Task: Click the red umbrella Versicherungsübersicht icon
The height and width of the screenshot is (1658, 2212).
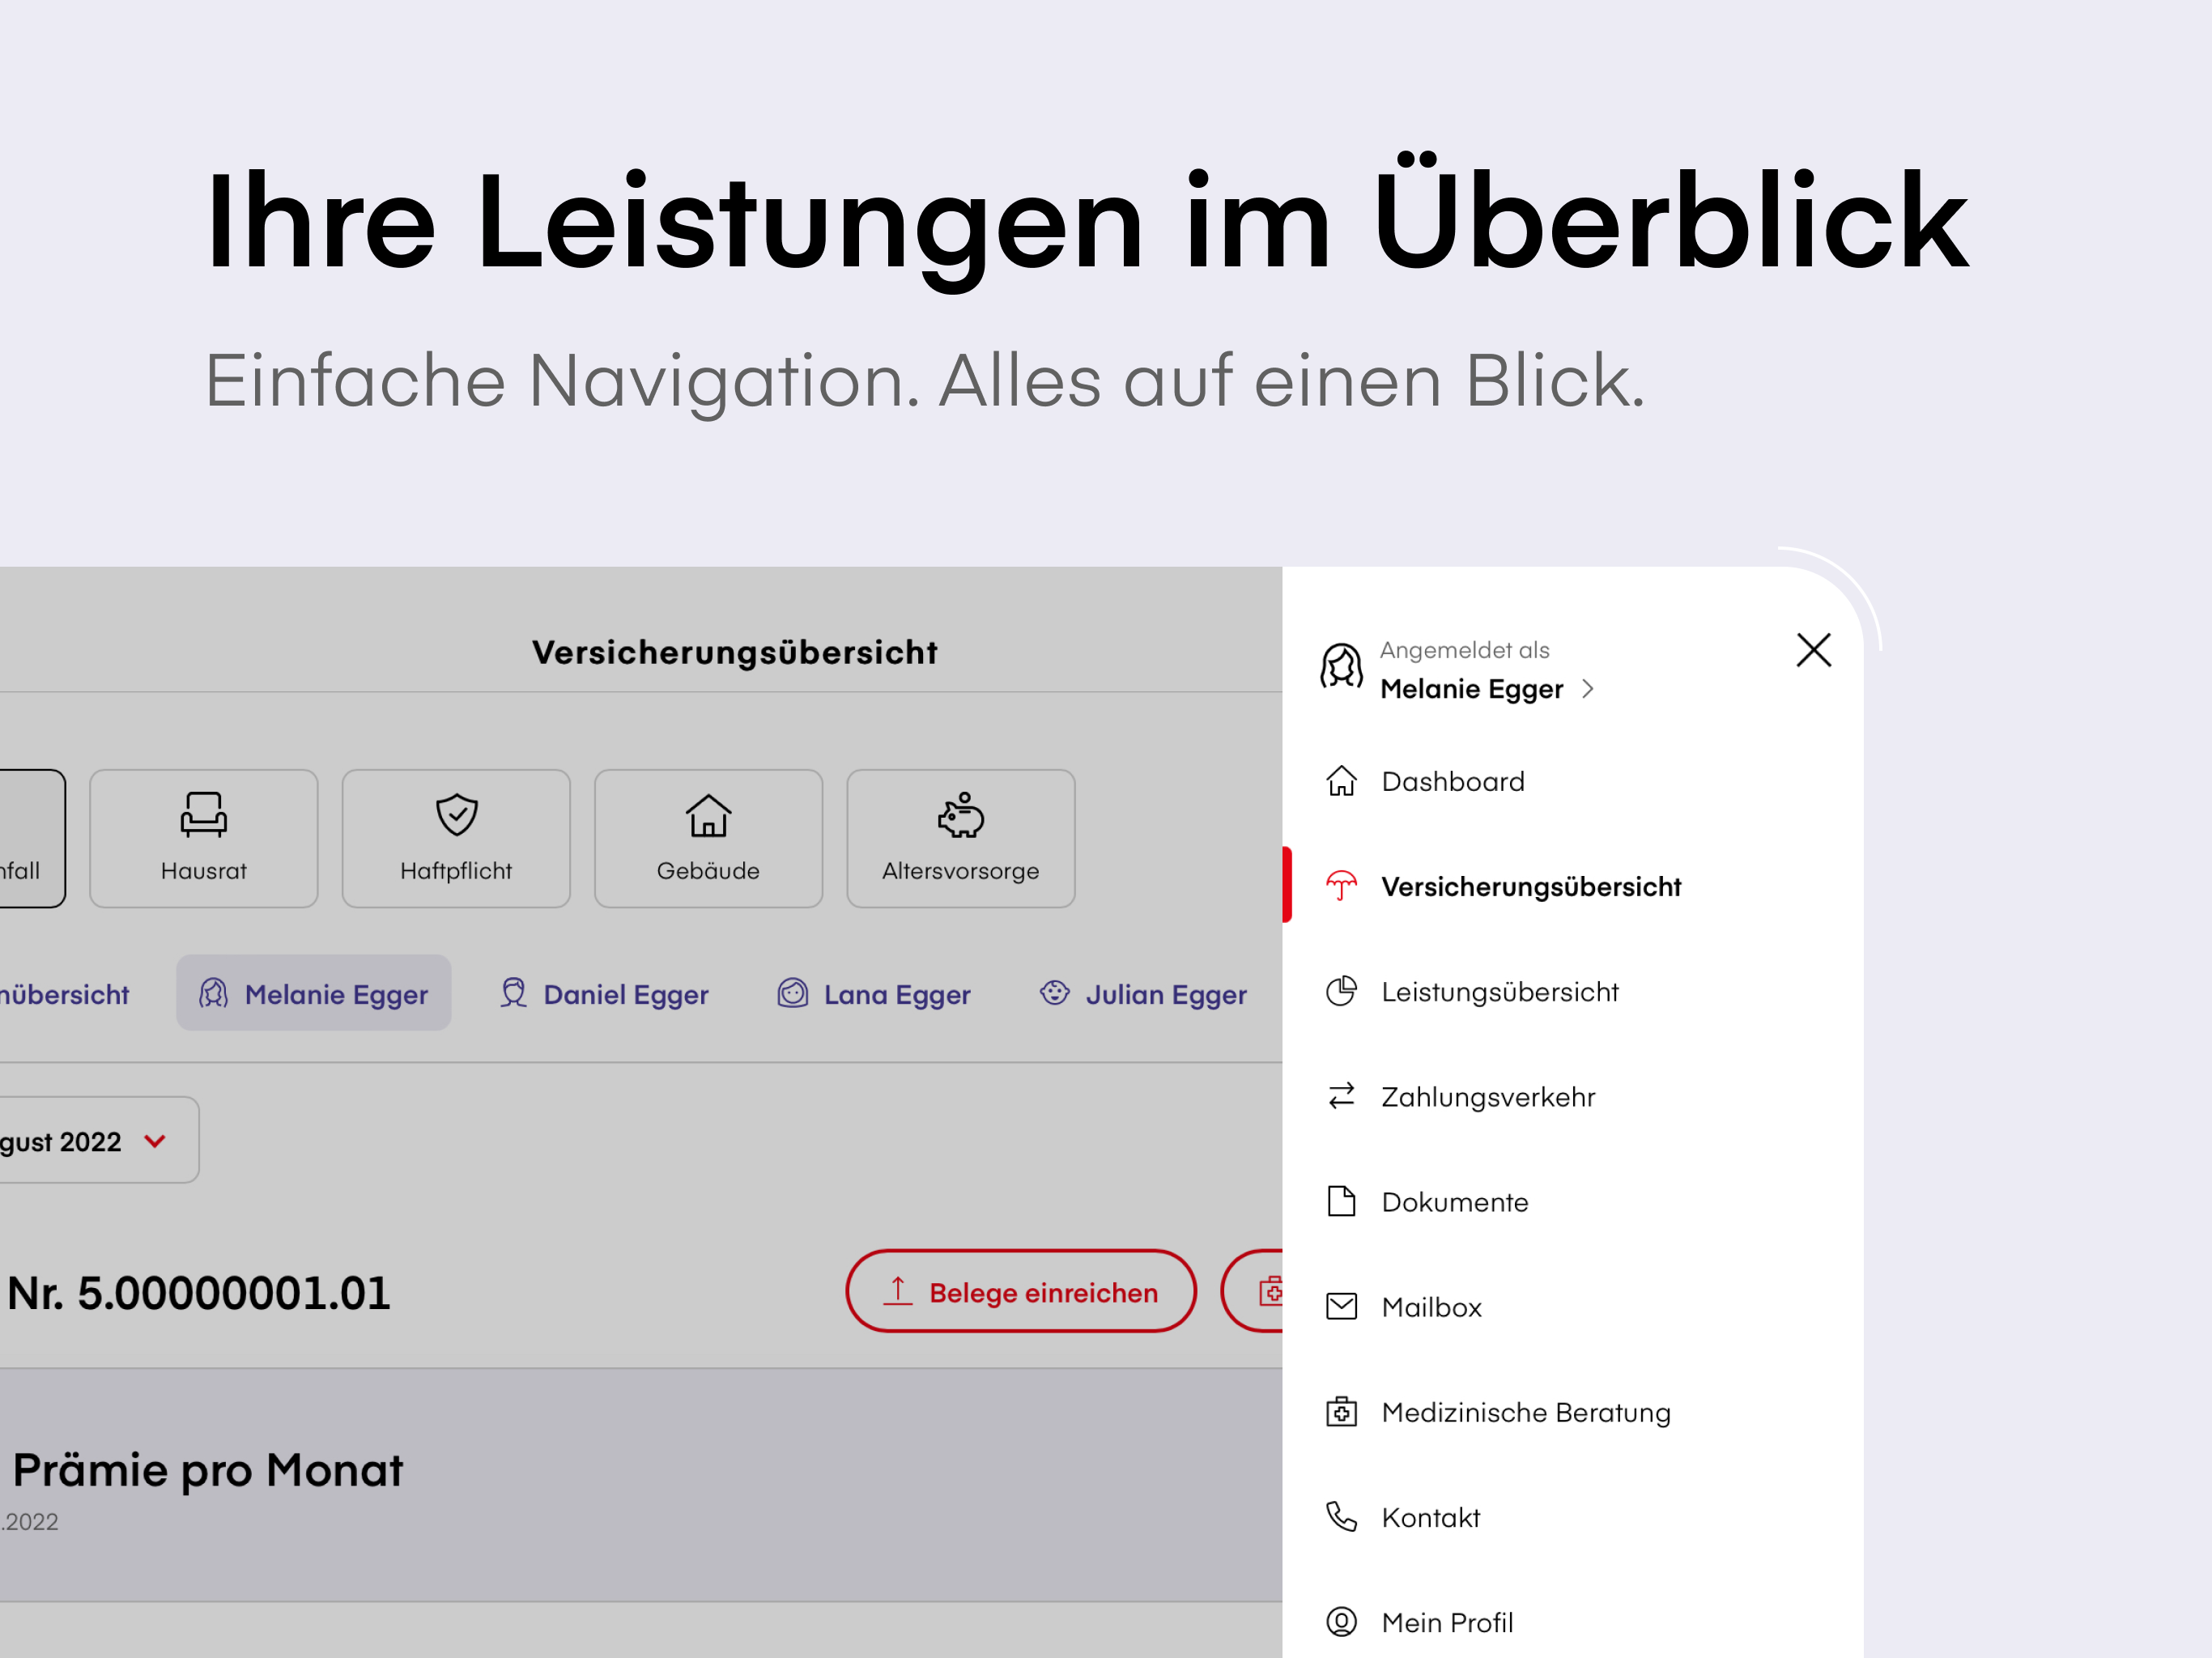Action: tap(1341, 886)
